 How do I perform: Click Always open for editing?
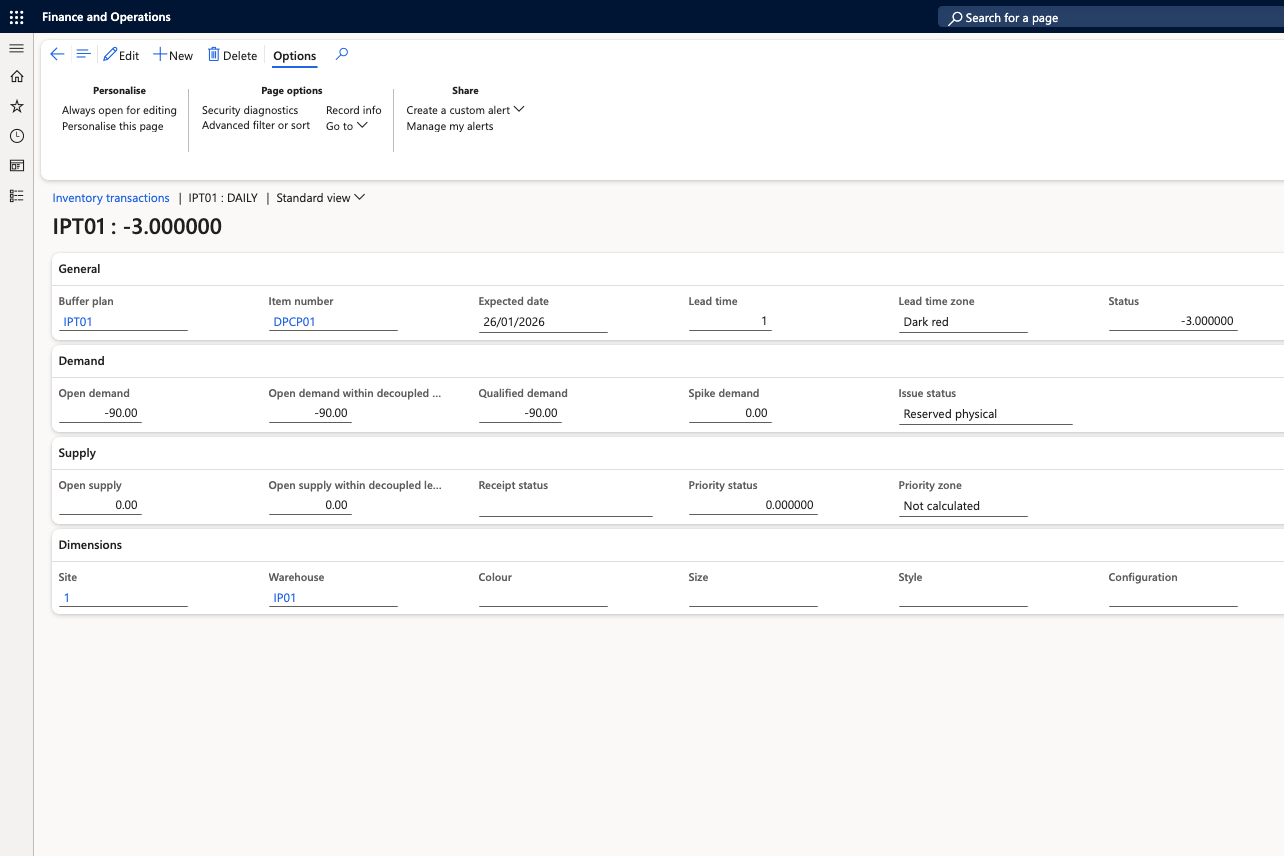(119, 110)
